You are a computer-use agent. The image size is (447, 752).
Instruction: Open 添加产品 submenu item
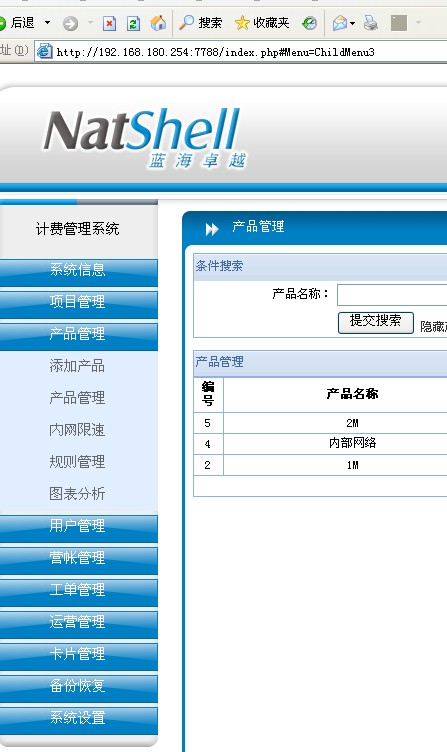pos(77,366)
